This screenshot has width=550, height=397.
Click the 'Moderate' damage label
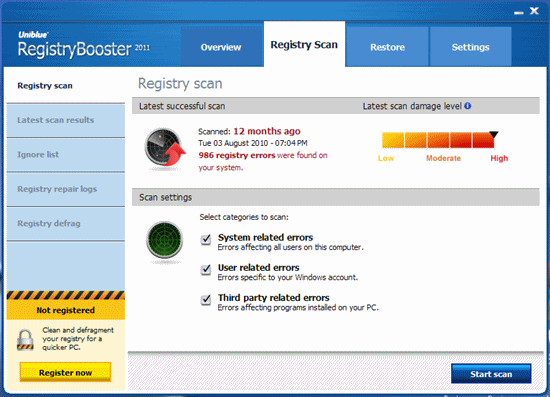[x=443, y=158]
